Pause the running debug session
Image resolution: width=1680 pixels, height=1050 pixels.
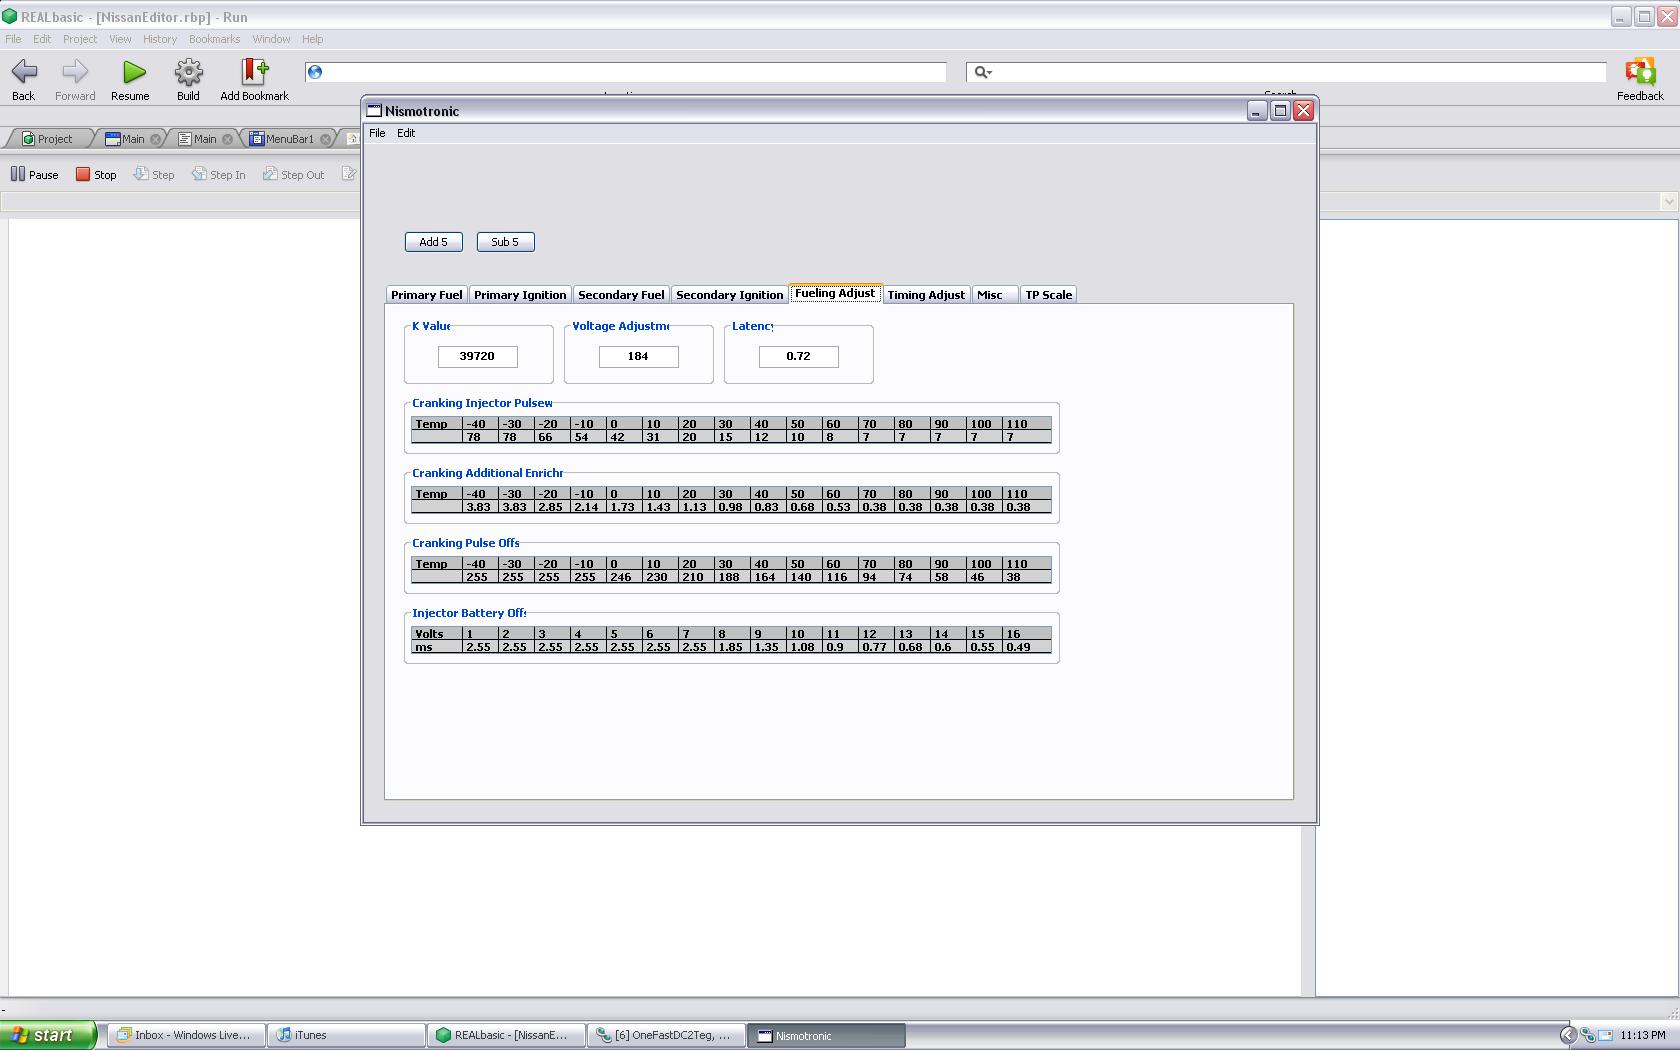(35, 174)
